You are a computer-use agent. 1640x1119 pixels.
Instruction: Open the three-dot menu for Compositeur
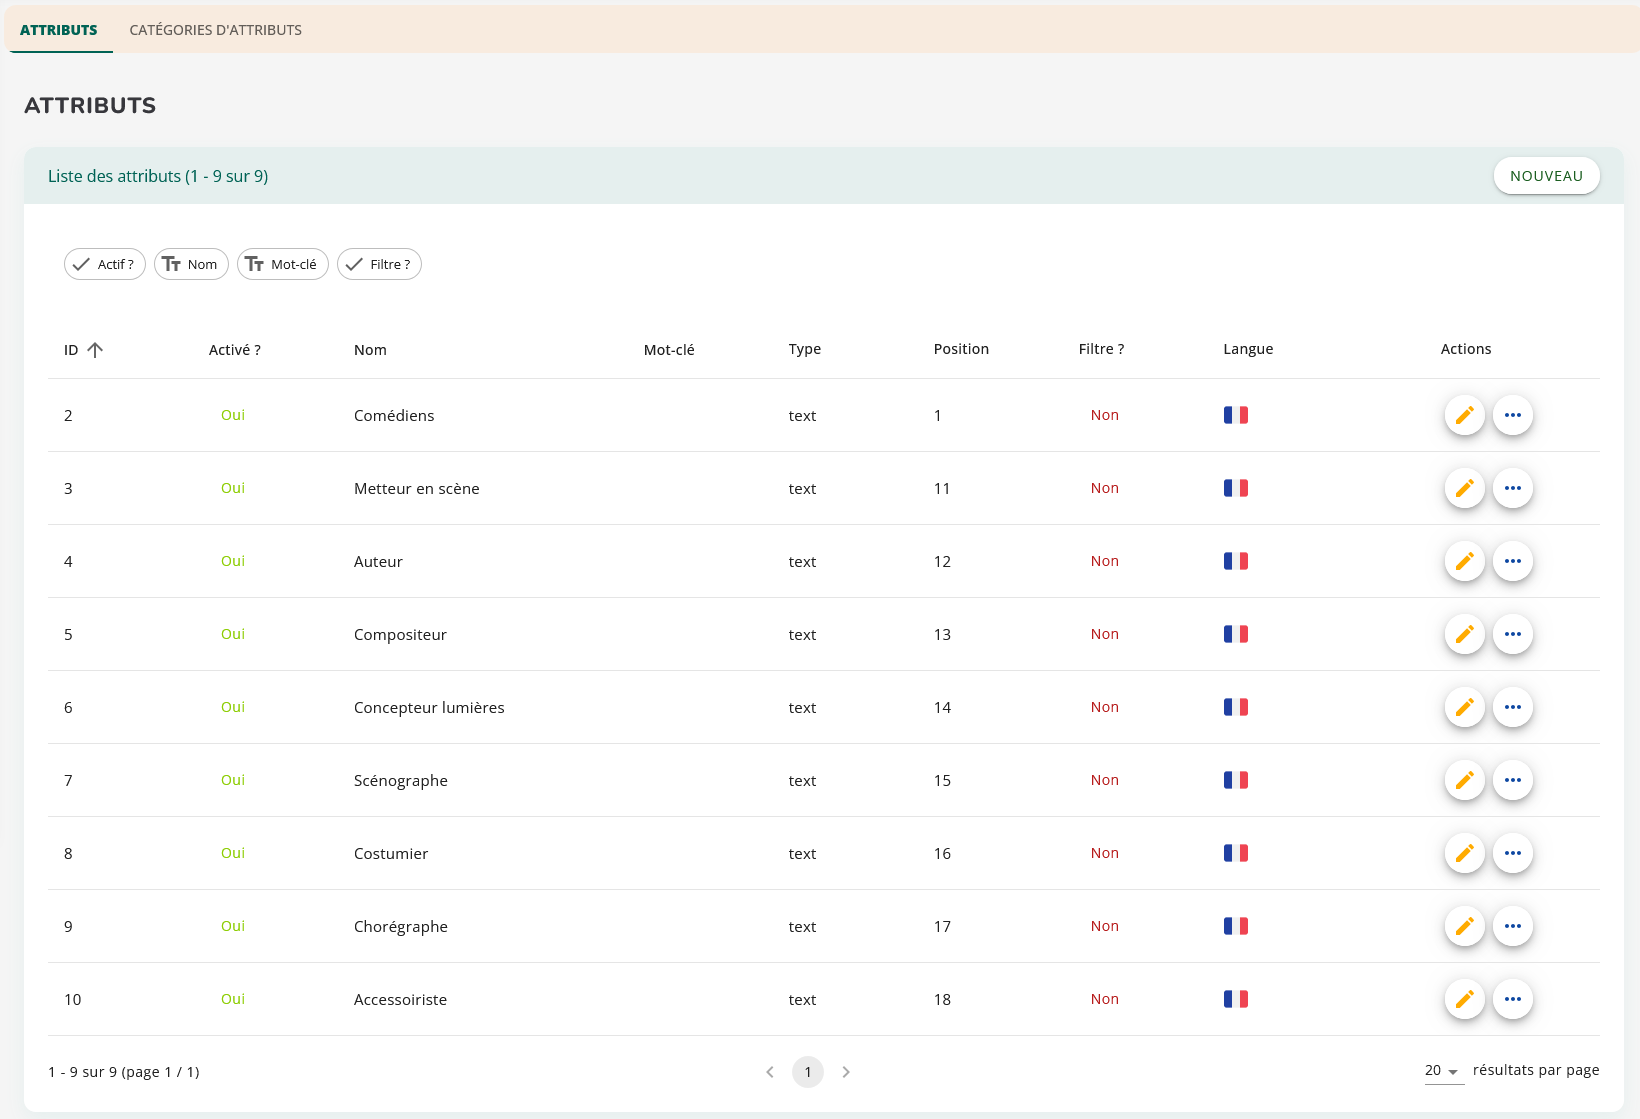click(1512, 634)
